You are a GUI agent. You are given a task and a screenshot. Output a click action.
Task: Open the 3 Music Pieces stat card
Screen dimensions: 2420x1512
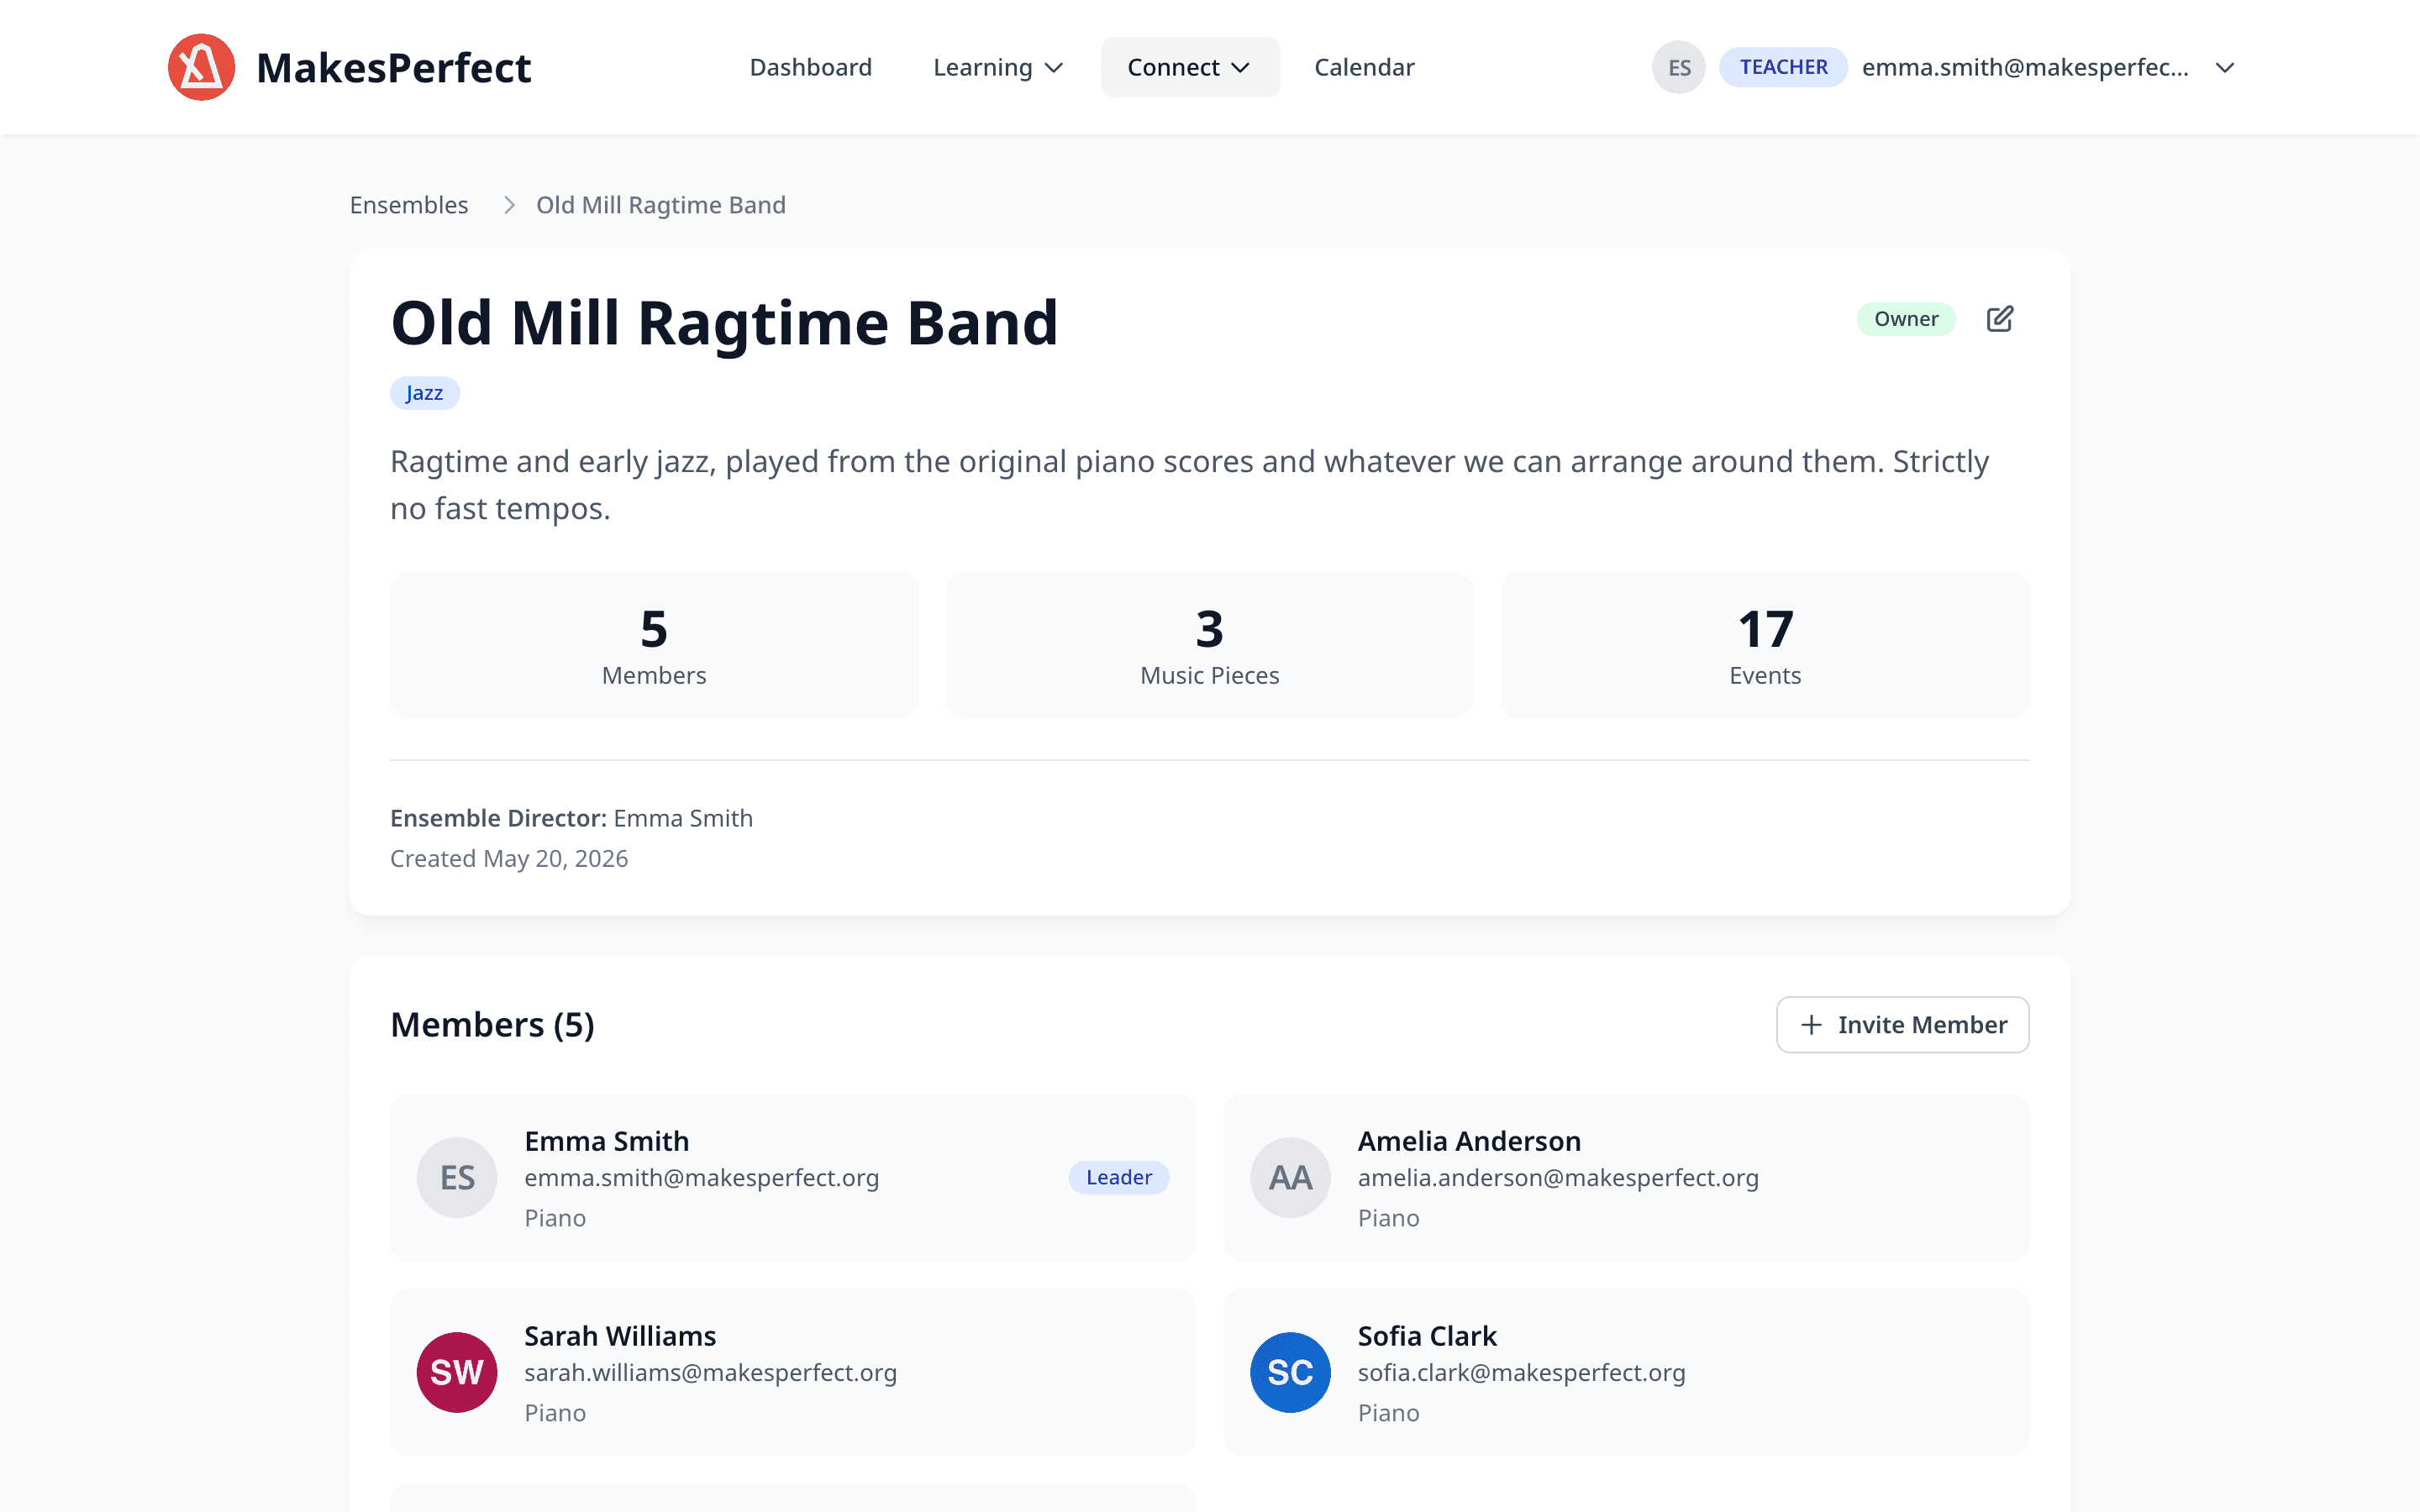(x=1209, y=645)
